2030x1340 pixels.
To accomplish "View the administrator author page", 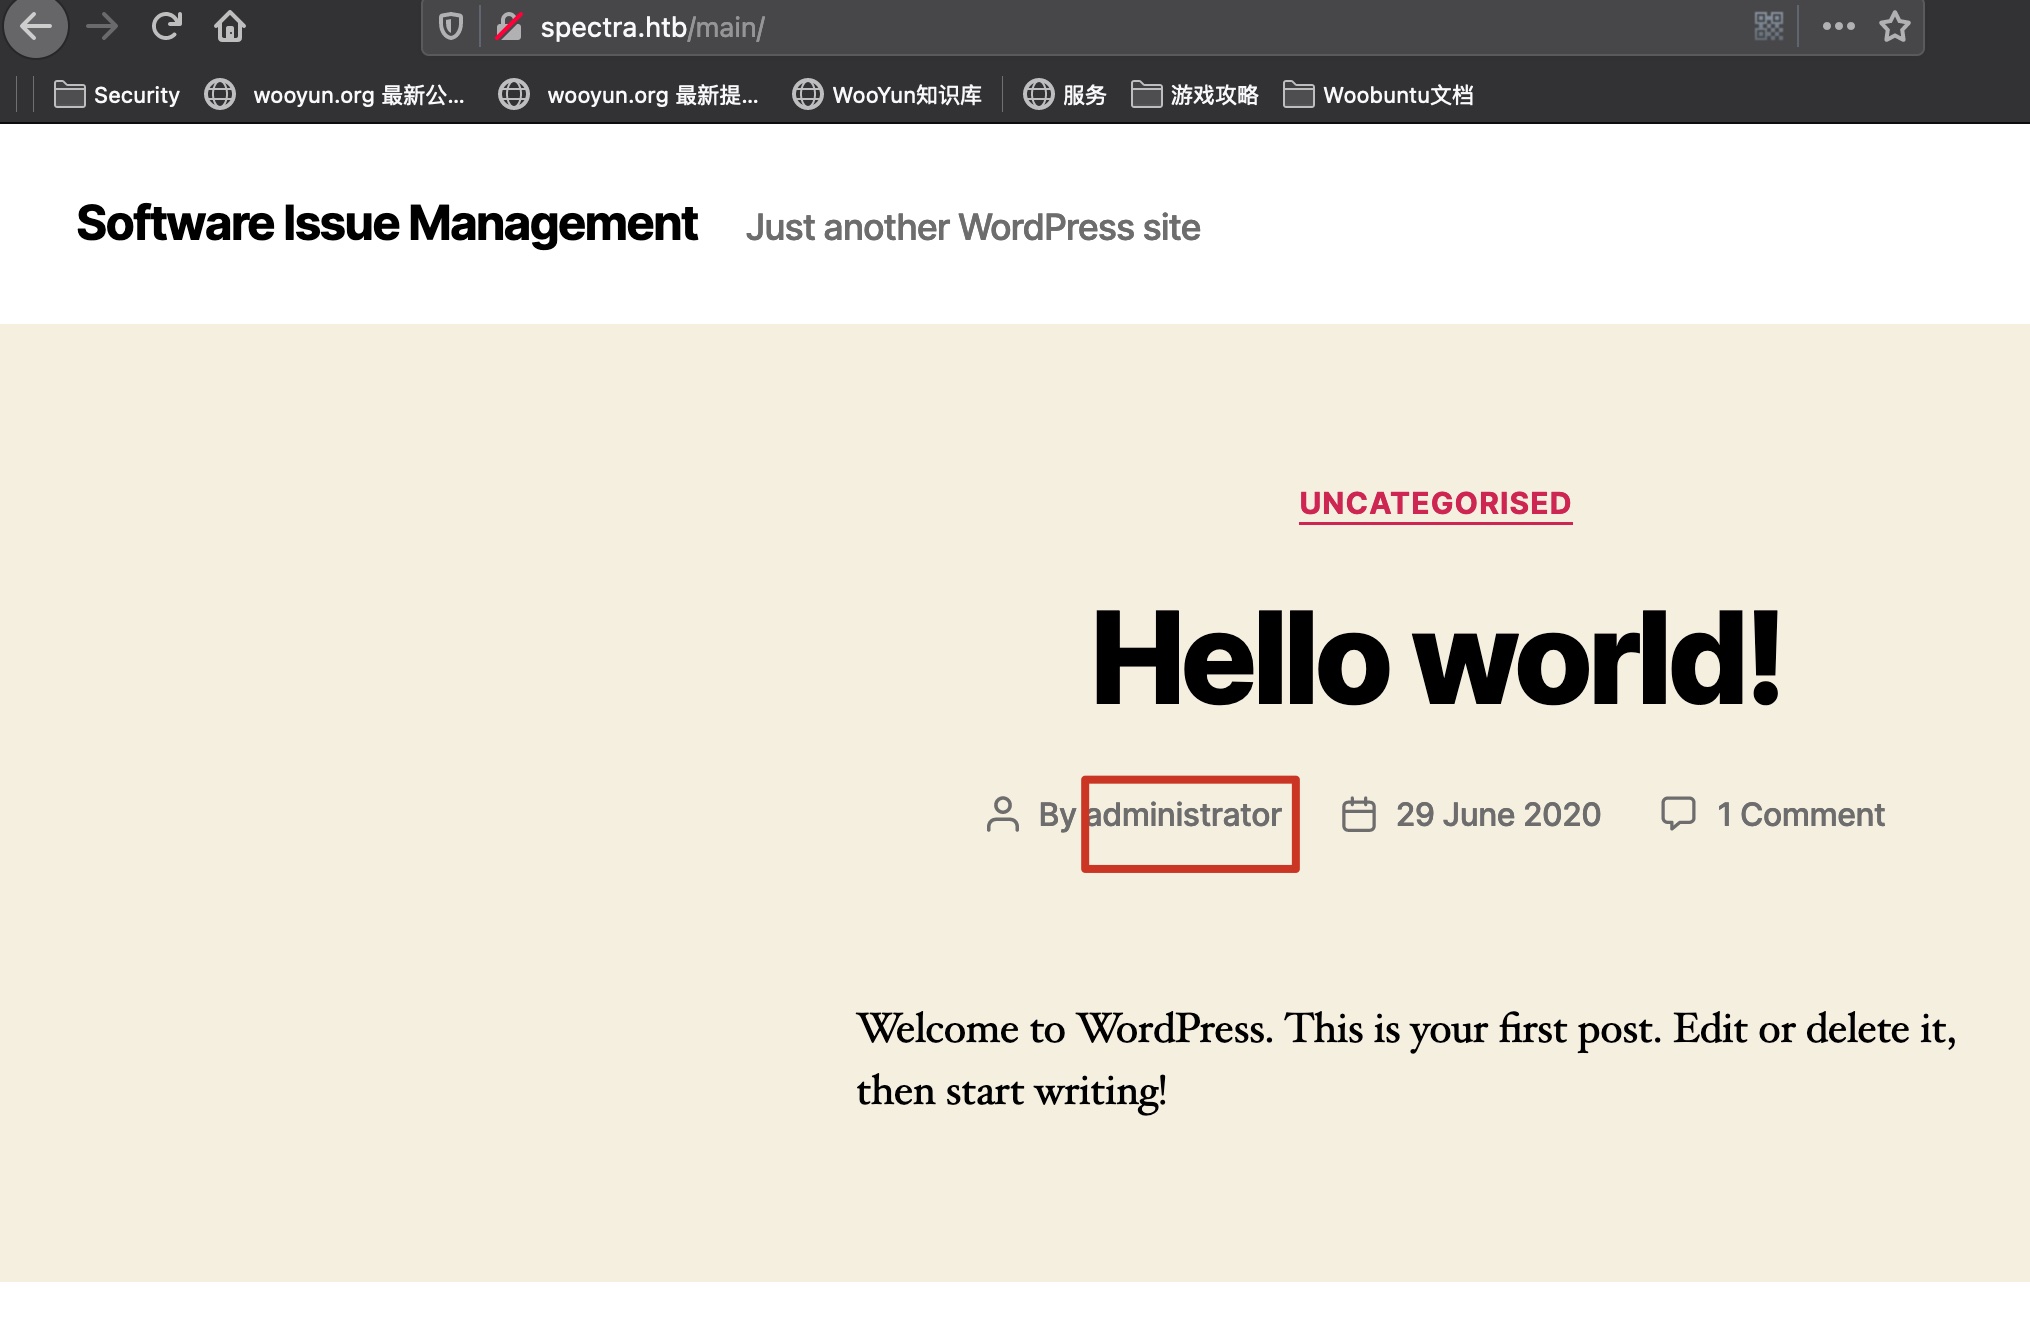I will (x=1184, y=815).
